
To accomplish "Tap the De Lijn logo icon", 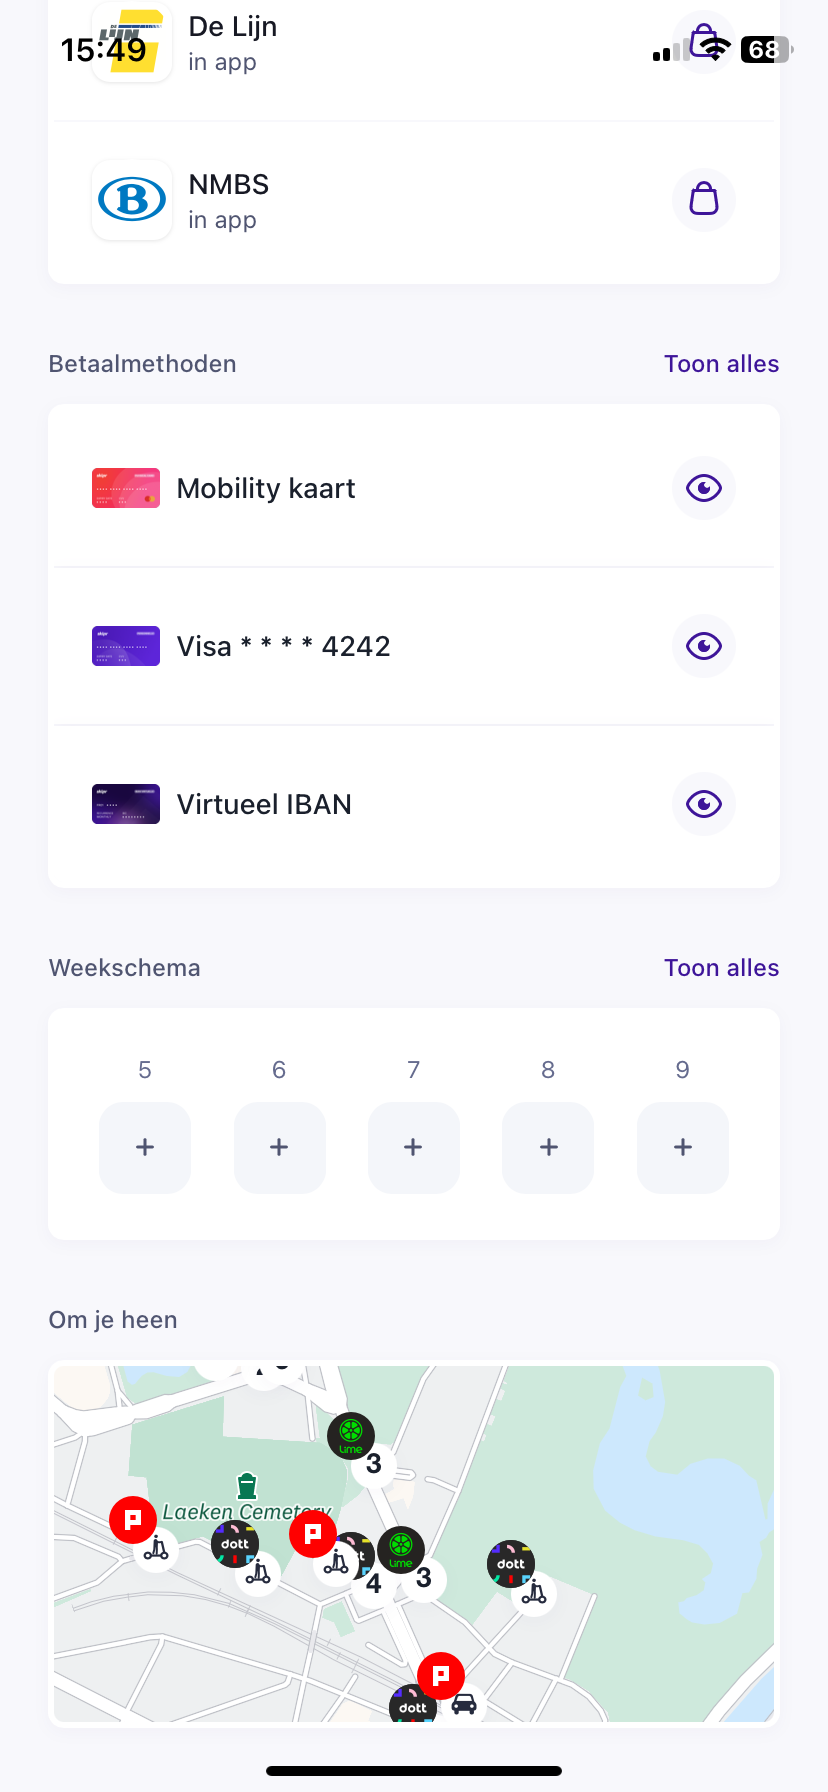I will pyautogui.click(x=132, y=42).
